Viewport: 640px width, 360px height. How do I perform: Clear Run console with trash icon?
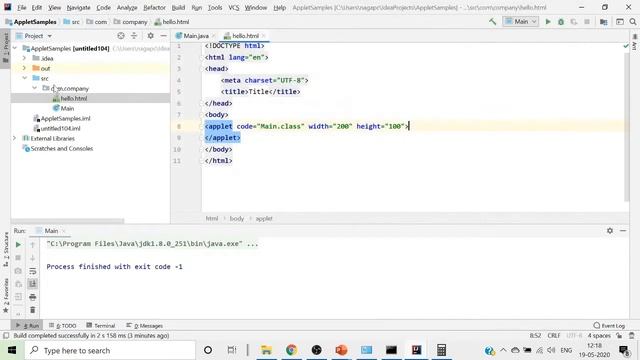click(33, 310)
